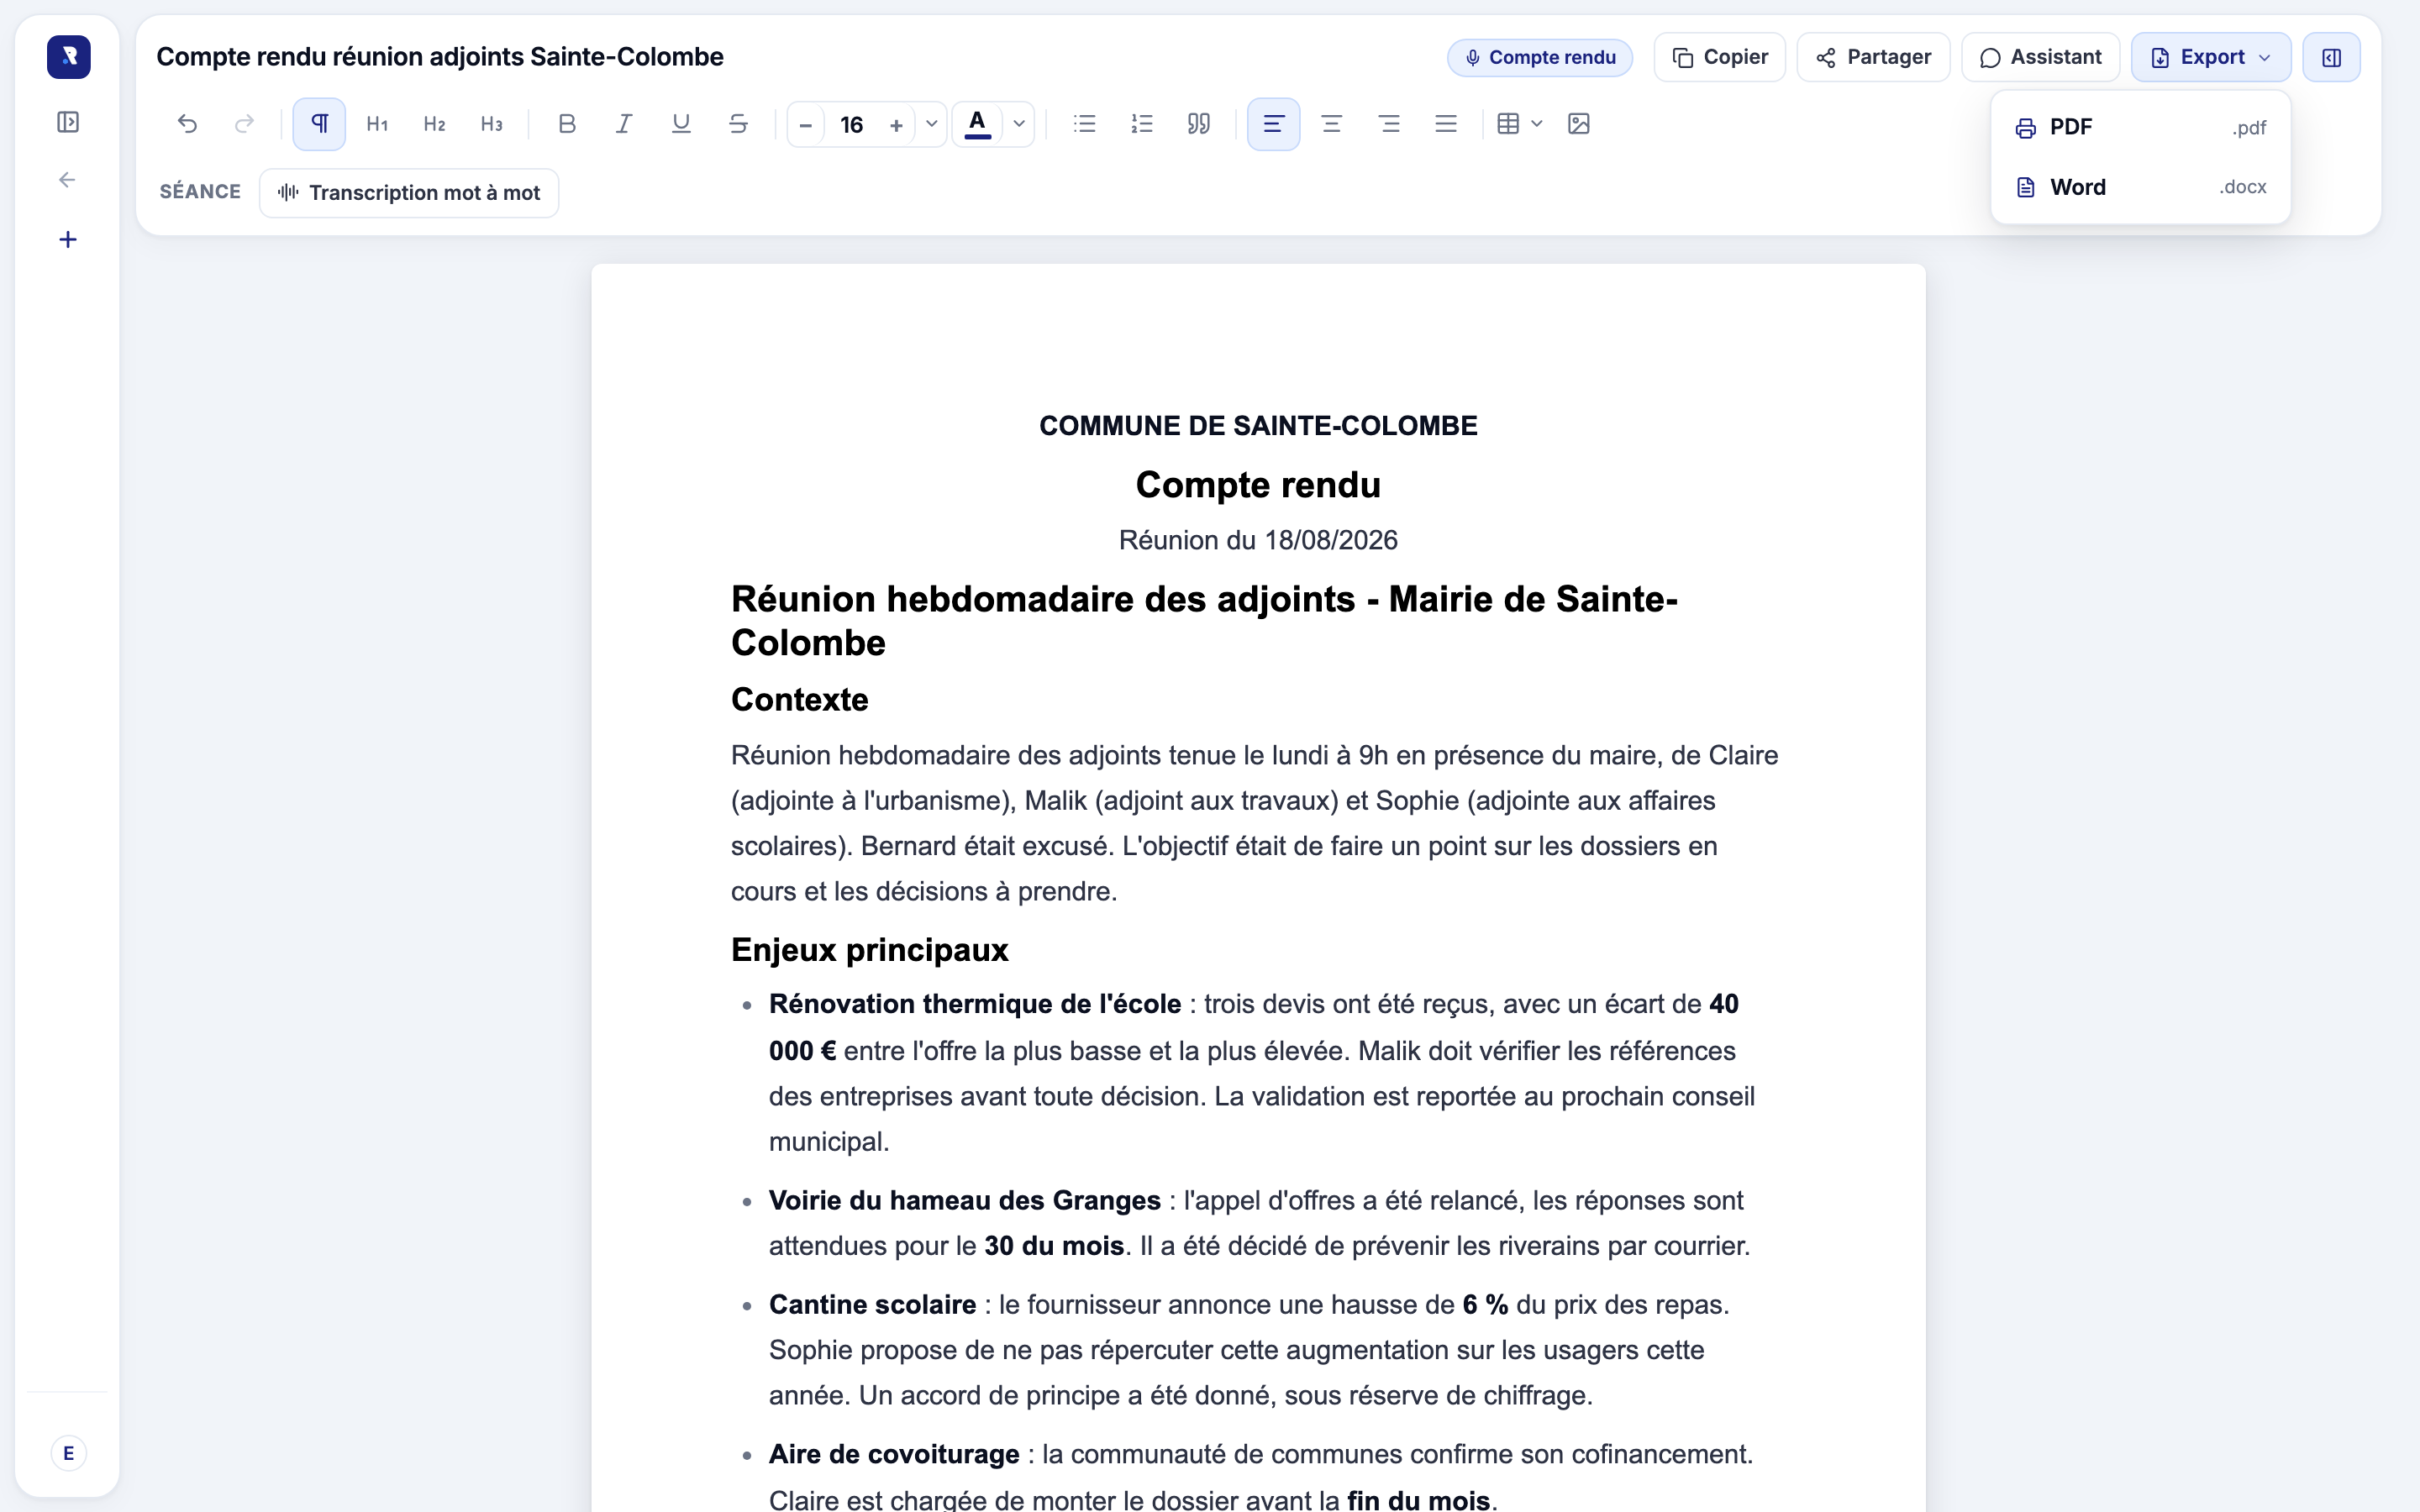2420x1512 pixels.
Task: Click the app logo icon in sidebar
Action: 68,57
